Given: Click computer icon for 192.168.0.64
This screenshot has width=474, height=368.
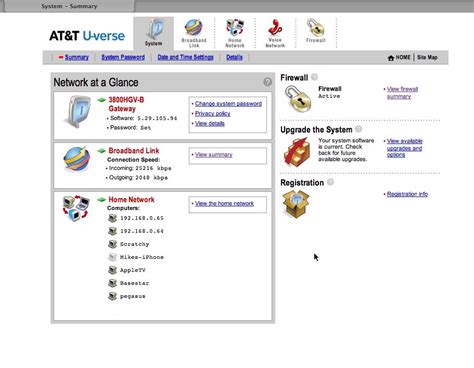Looking at the screenshot, I should coord(113,231).
